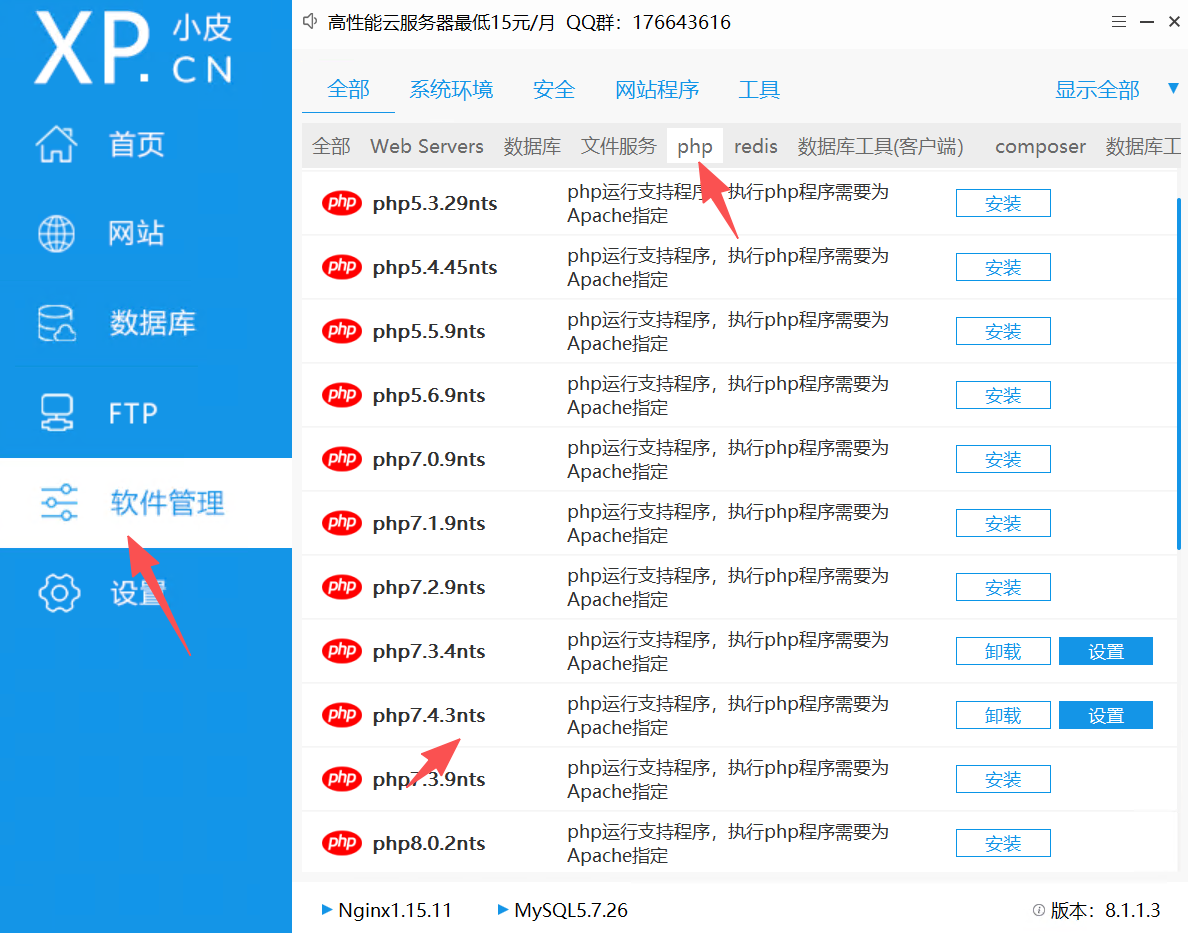The width and height of the screenshot is (1188, 933).
Task: Click the Home house icon in sidebar
Action: (57, 145)
